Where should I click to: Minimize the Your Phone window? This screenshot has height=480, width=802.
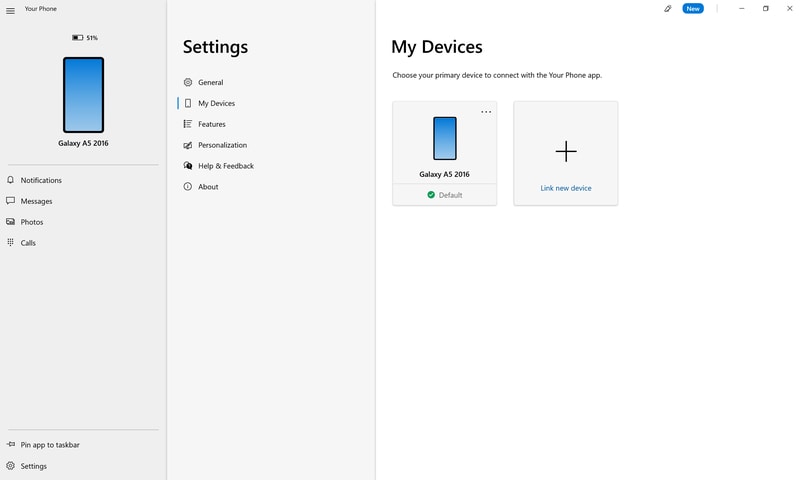pyautogui.click(x=742, y=9)
